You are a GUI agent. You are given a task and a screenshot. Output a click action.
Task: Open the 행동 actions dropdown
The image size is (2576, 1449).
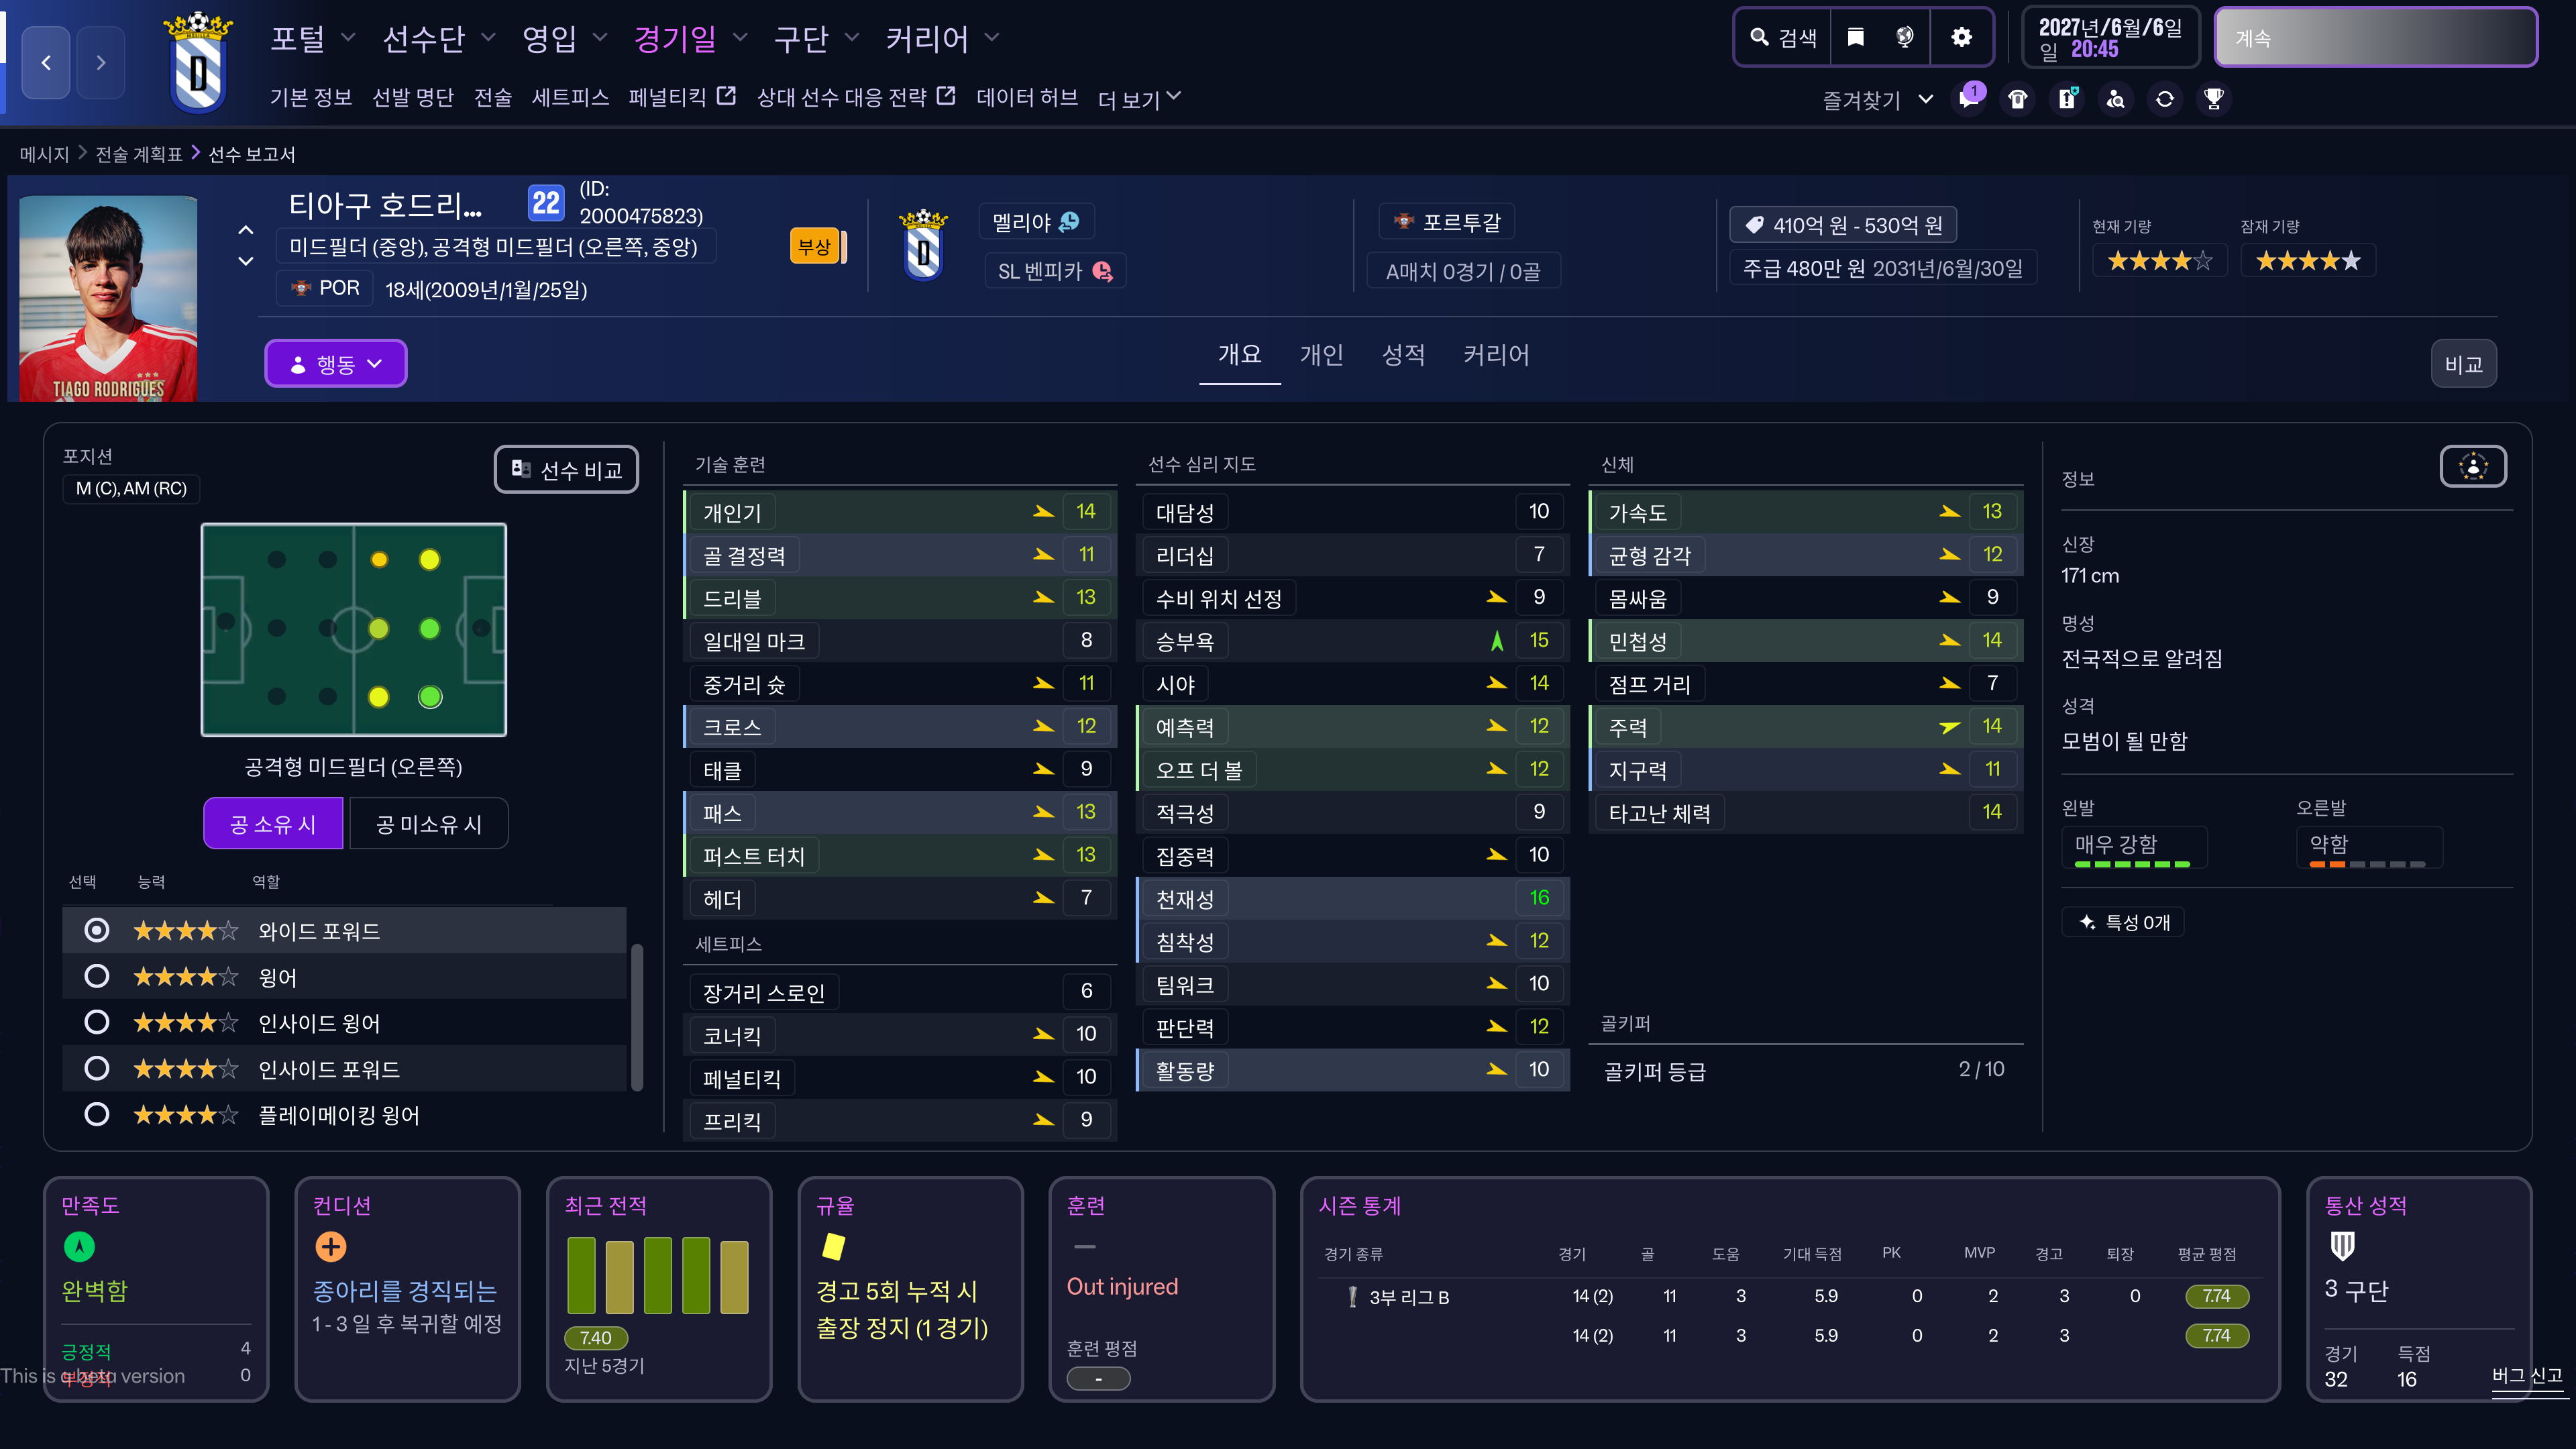point(336,364)
